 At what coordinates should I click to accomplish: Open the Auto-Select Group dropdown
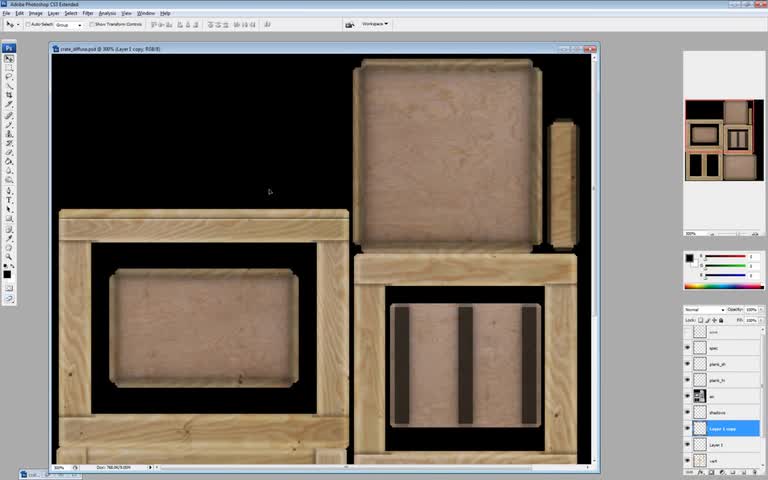pyautogui.click(x=68, y=24)
